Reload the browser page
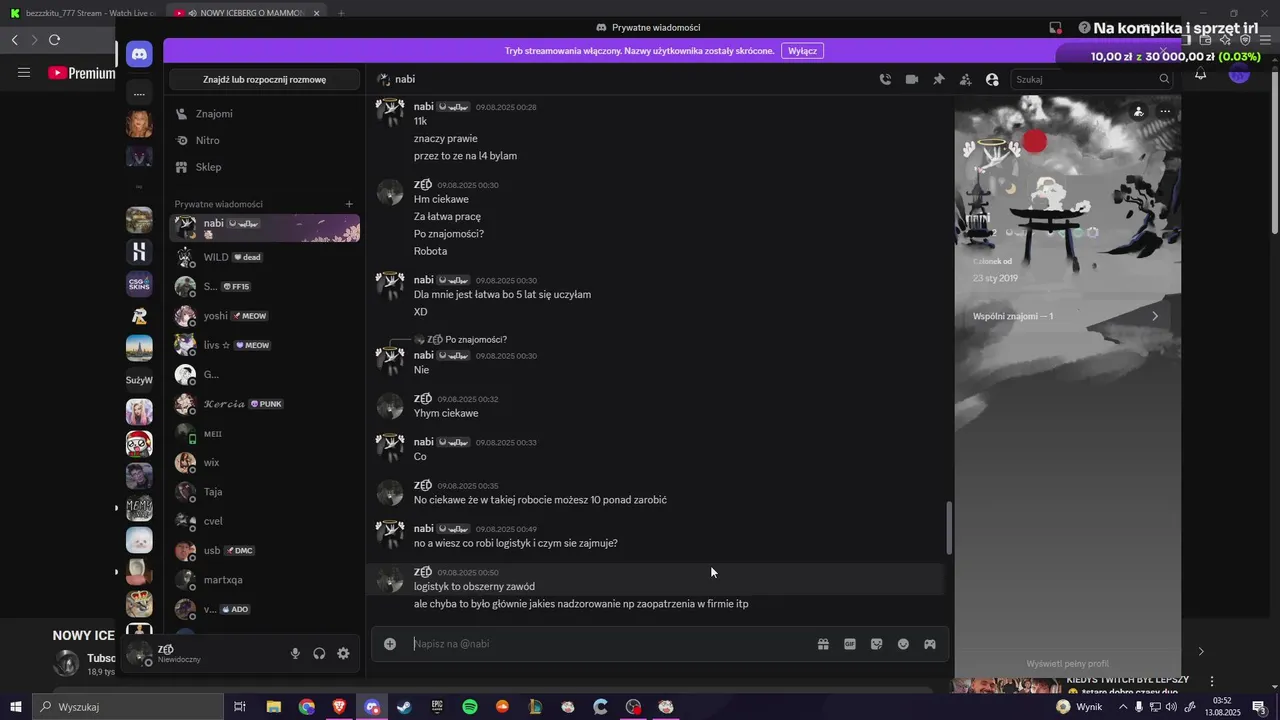Viewport: 1280px width, 720px height. point(54,40)
